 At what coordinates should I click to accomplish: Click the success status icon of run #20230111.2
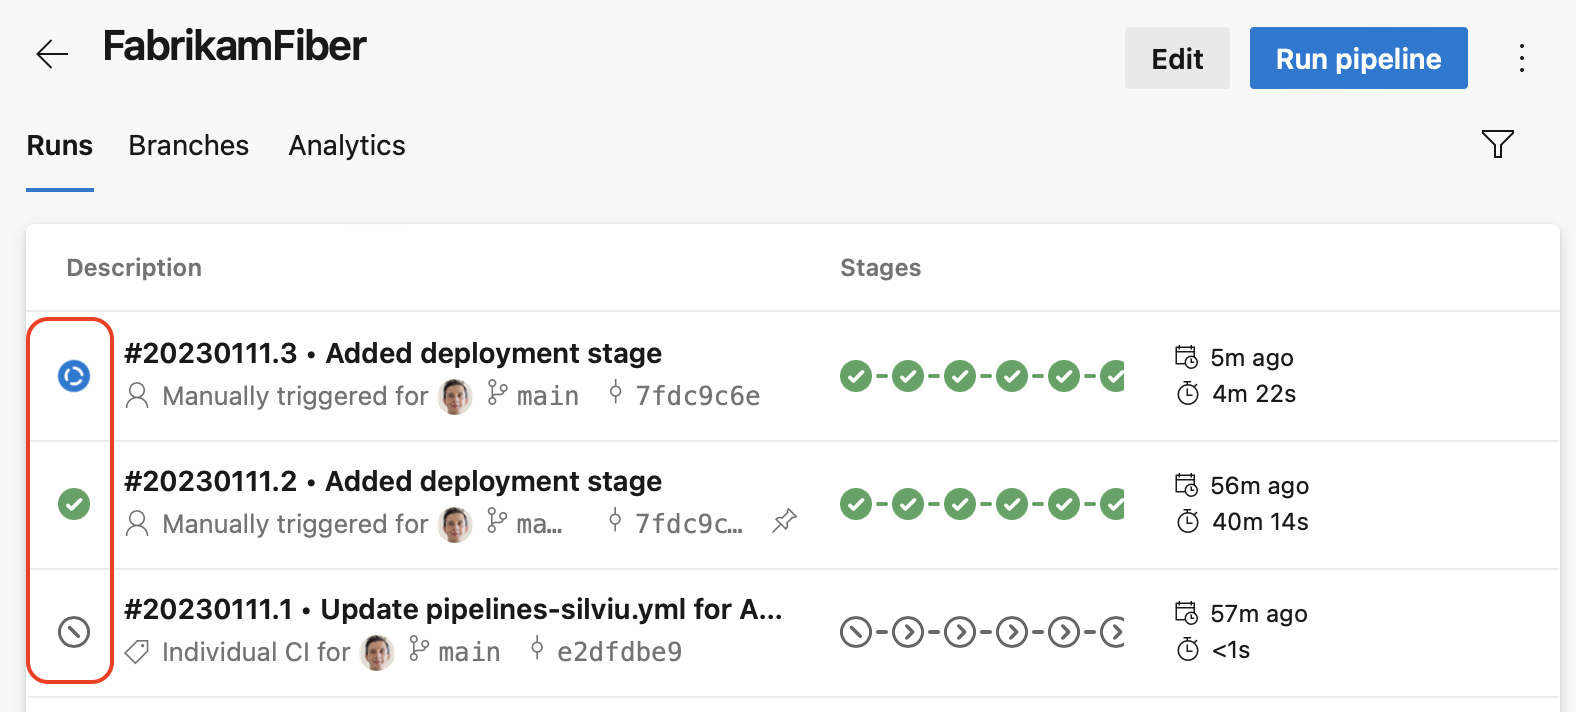coord(73,504)
